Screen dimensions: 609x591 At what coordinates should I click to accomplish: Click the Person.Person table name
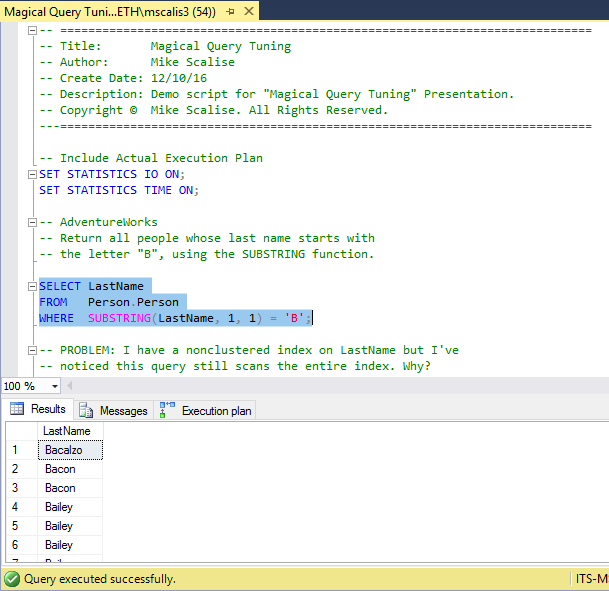click(x=133, y=302)
